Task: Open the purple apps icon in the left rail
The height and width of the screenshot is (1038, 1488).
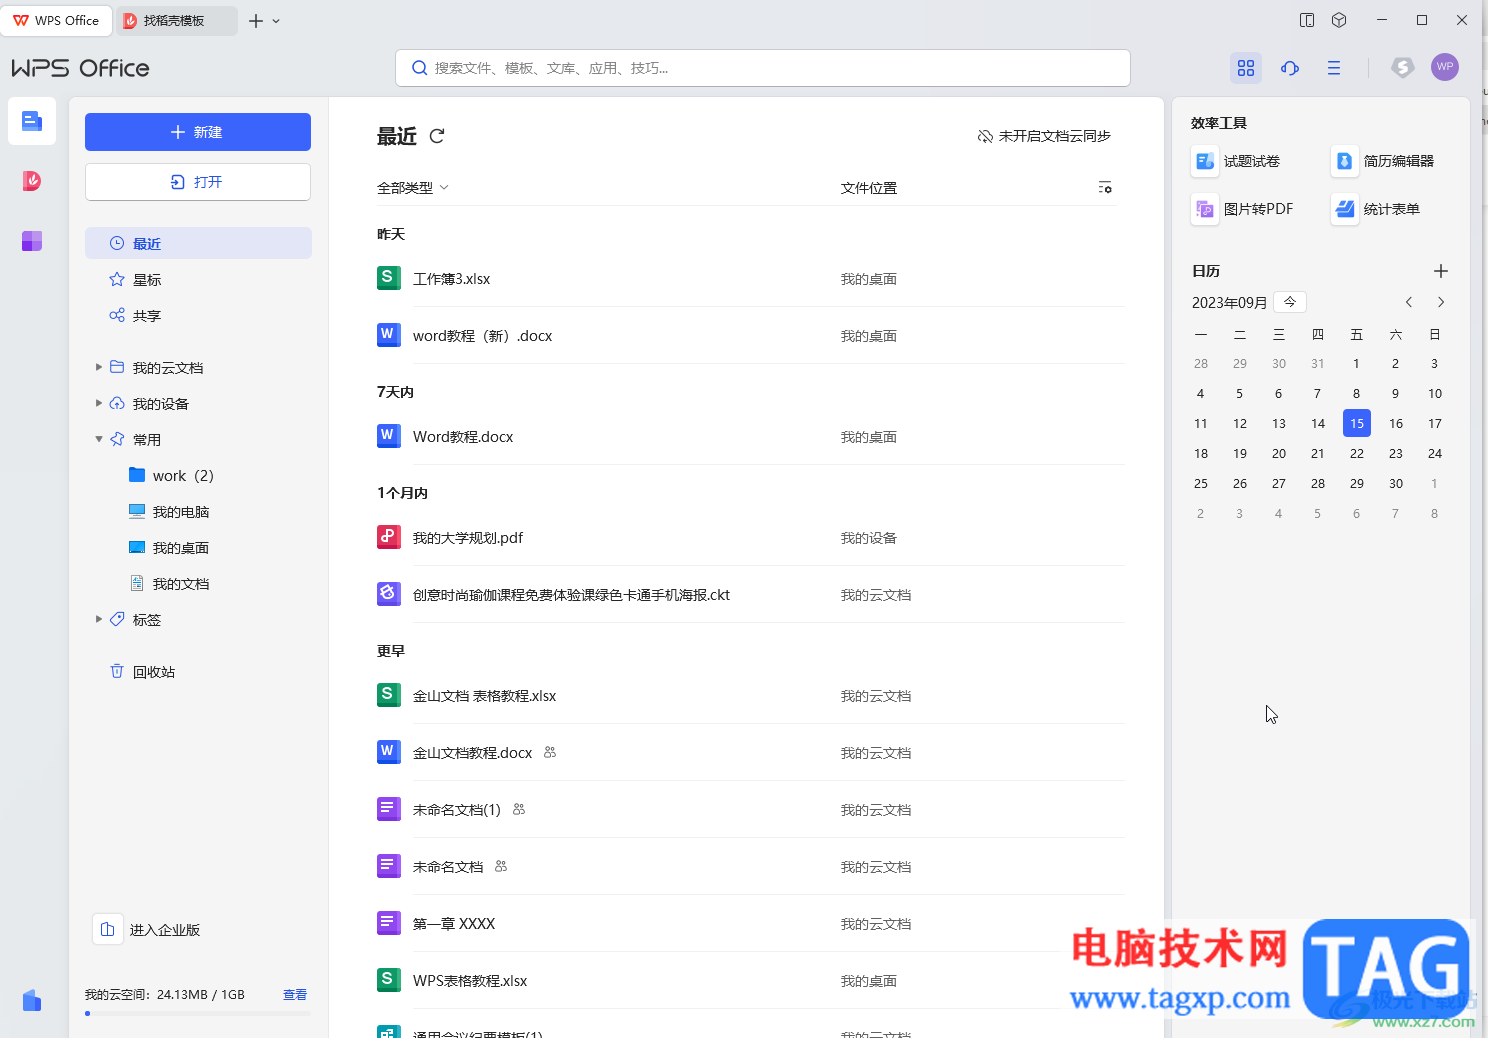Action: (32, 241)
